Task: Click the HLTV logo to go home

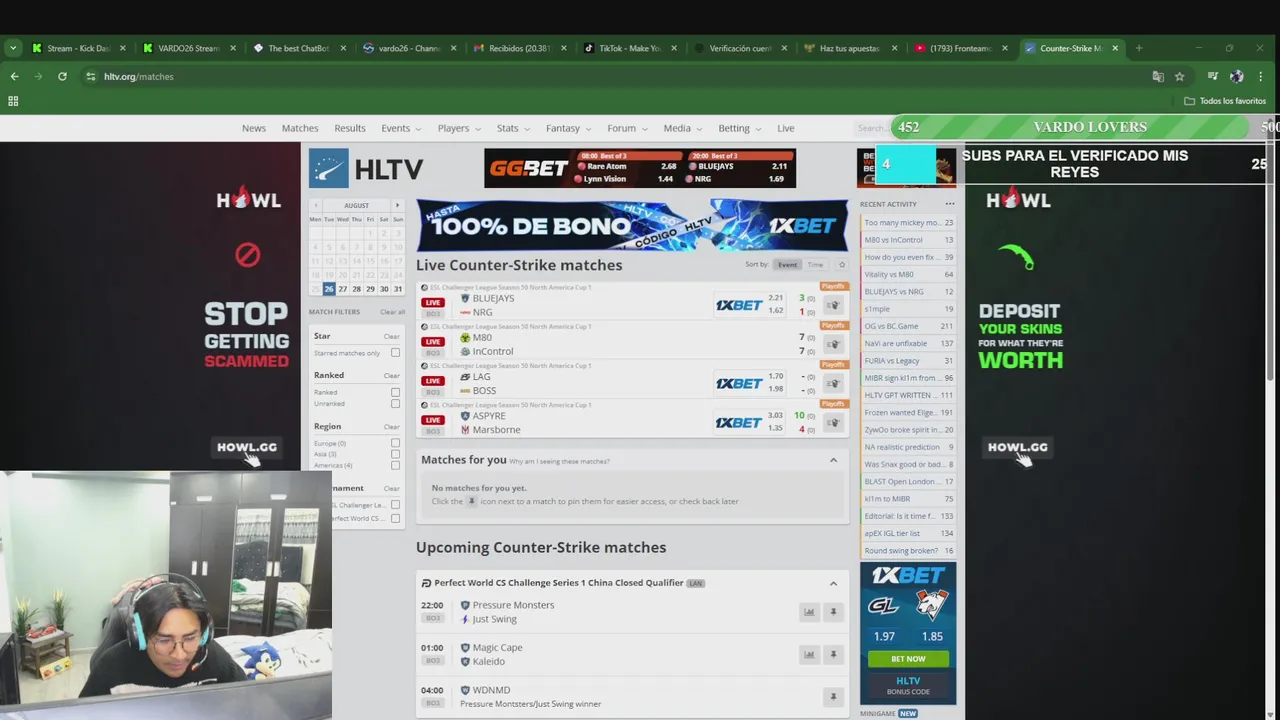Action: tap(366, 169)
